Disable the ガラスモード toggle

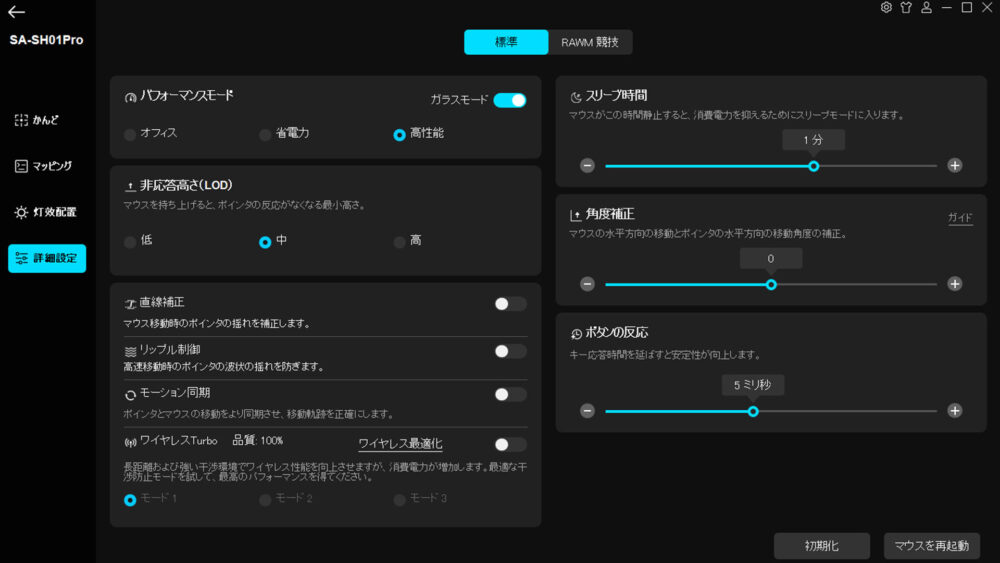[x=509, y=100]
